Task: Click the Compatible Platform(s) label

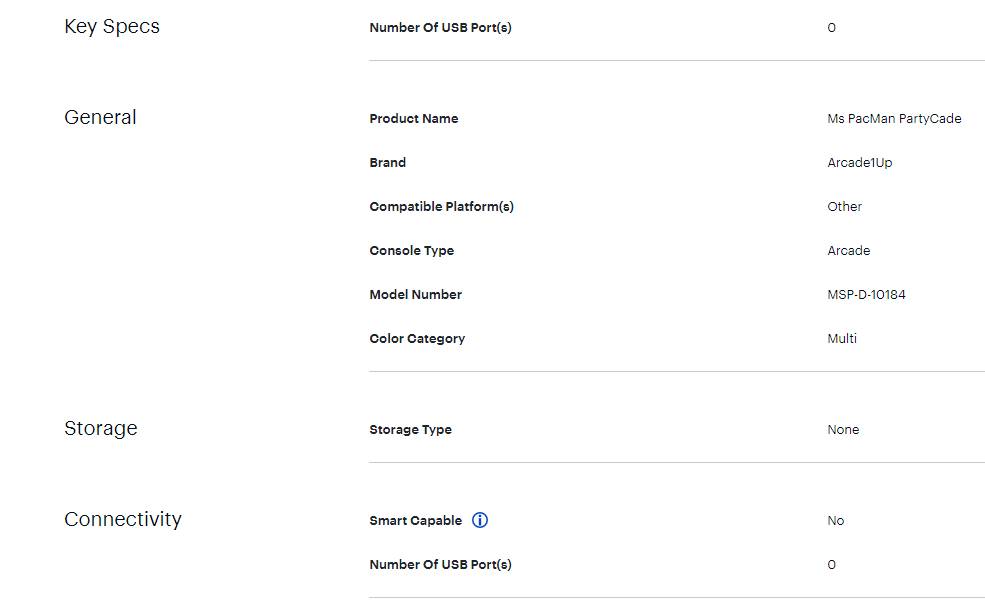Action: [441, 207]
